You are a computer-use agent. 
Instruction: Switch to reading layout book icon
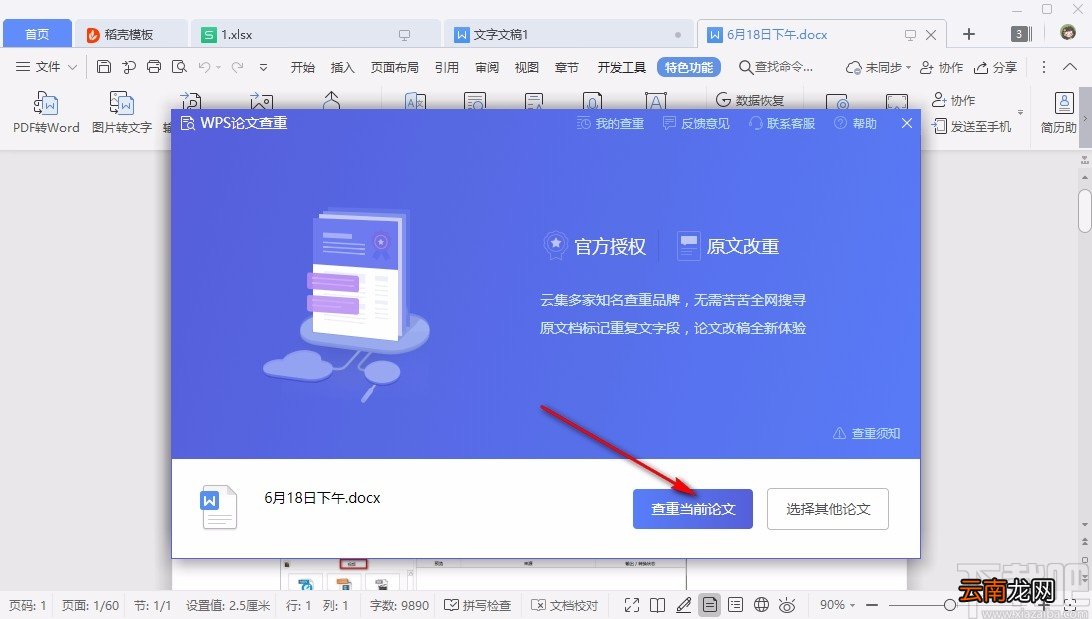click(657, 605)
